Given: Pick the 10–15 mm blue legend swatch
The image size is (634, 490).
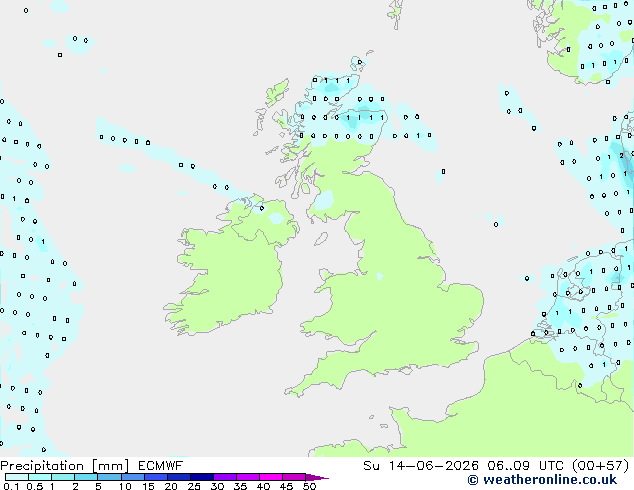Looking at the screenshot, I should [x=133, y=477].
